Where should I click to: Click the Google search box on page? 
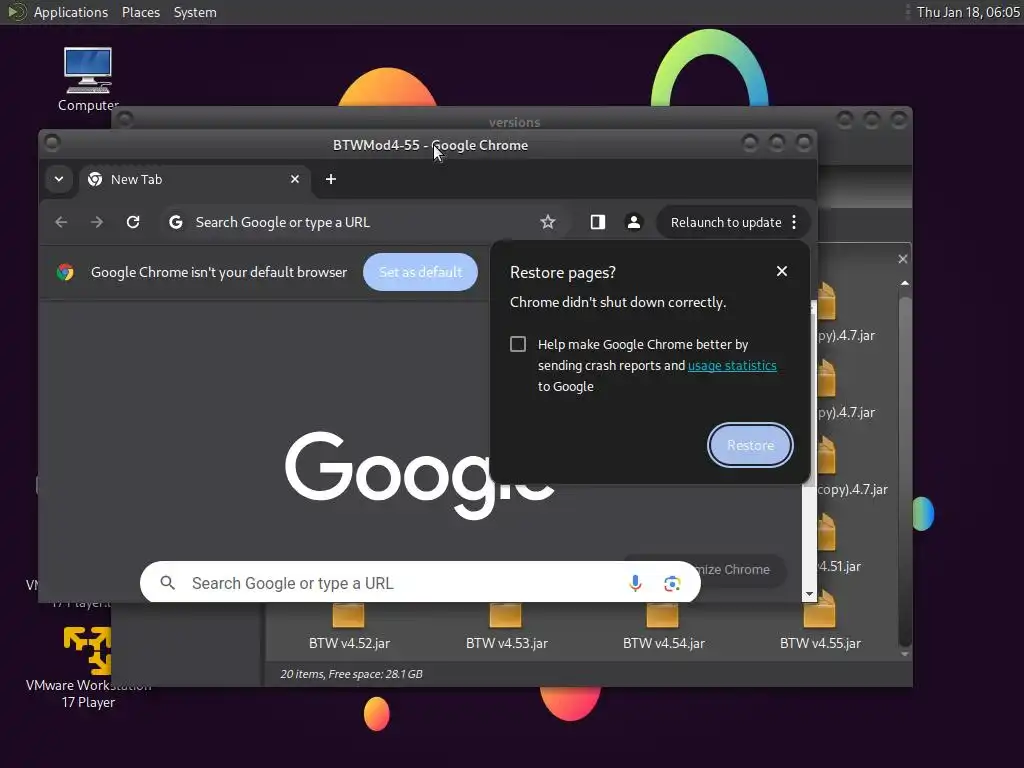[x=420, y=583]
